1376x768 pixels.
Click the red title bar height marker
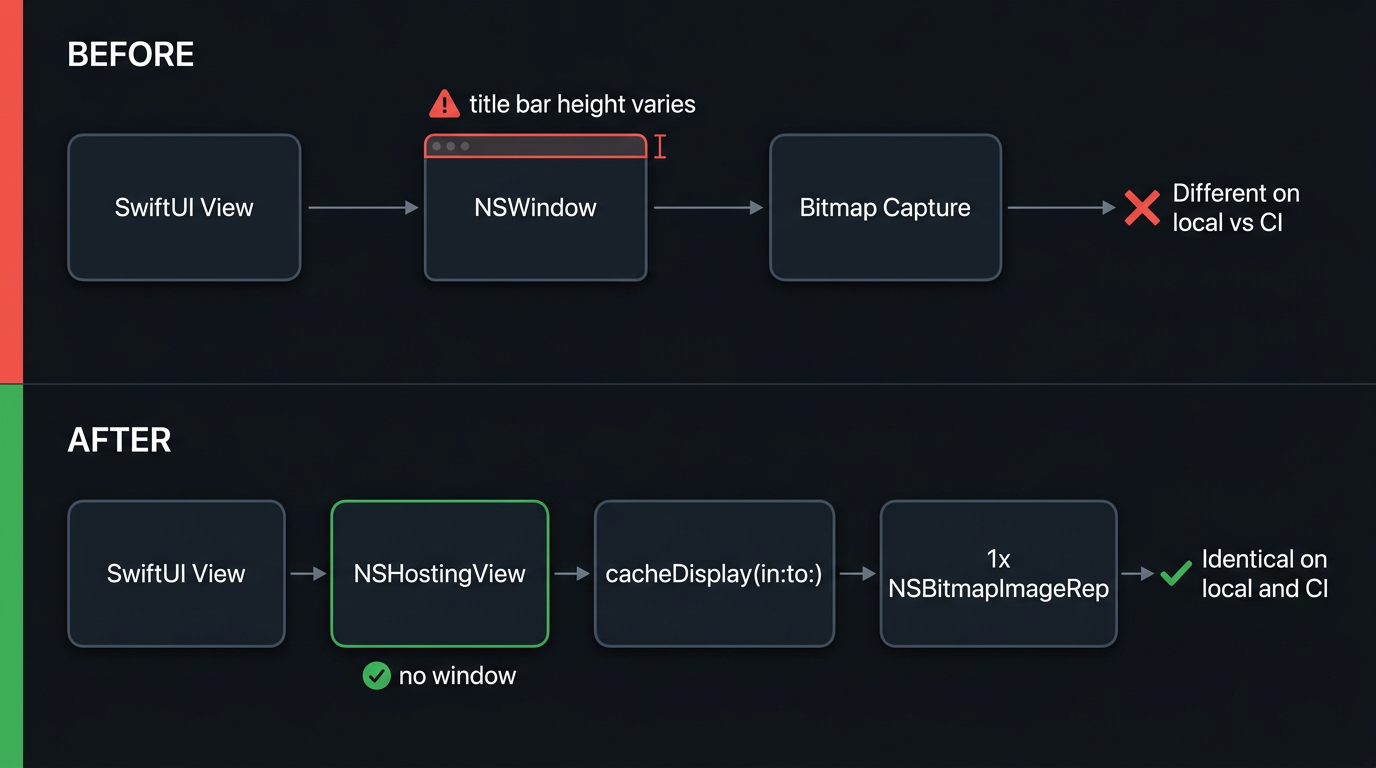(660, 146)
